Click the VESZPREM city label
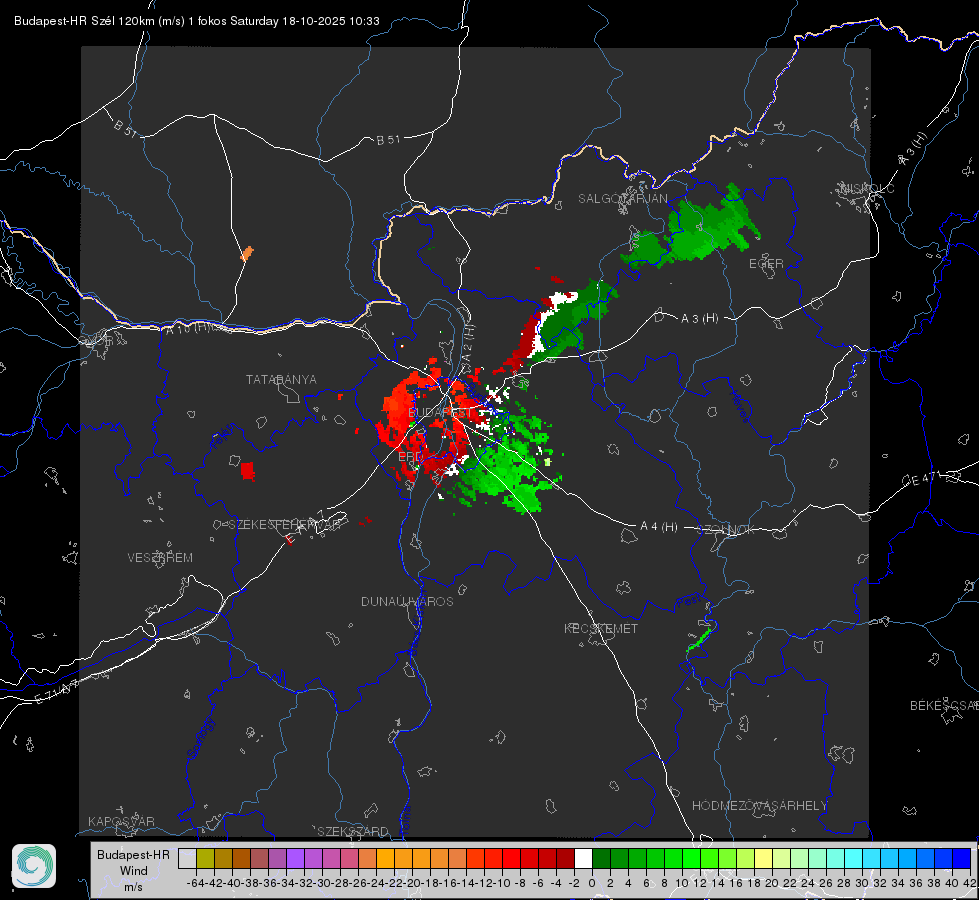The height and width of the screenshot is (900, 979). 160,557
